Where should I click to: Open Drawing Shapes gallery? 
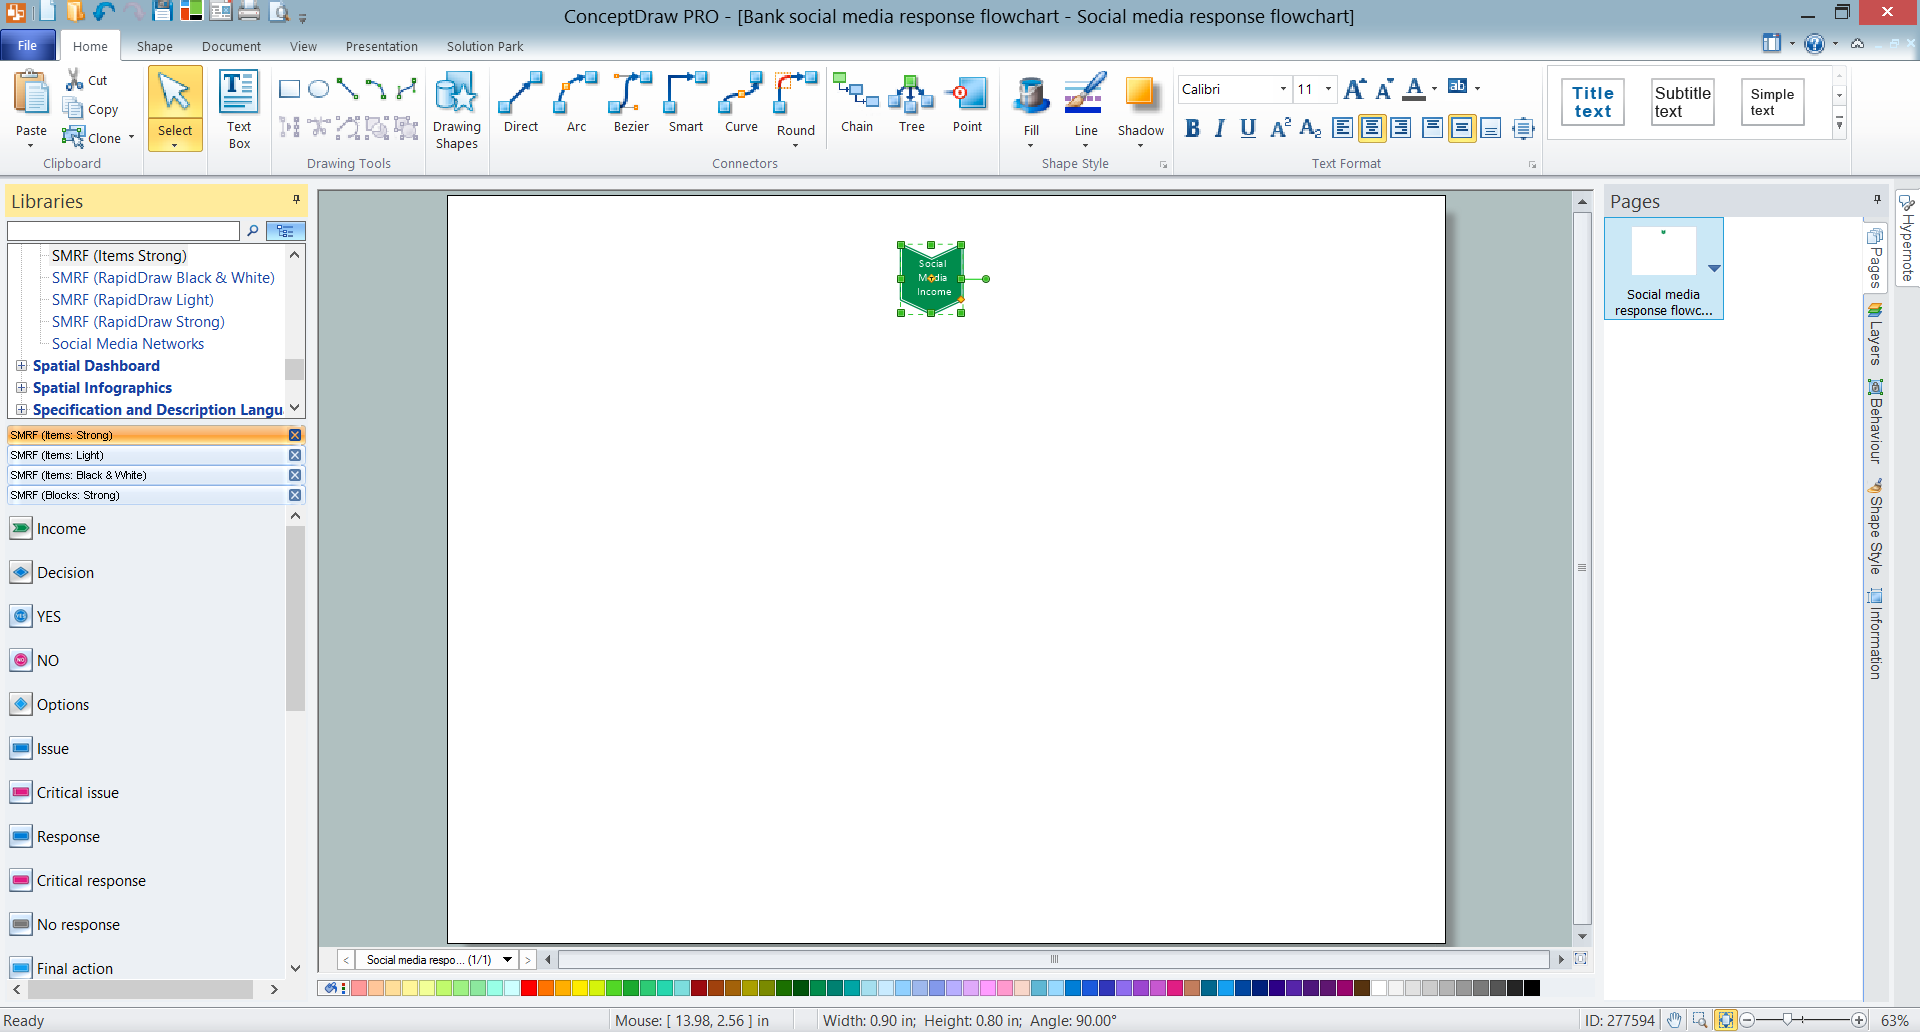pos(457,110)
